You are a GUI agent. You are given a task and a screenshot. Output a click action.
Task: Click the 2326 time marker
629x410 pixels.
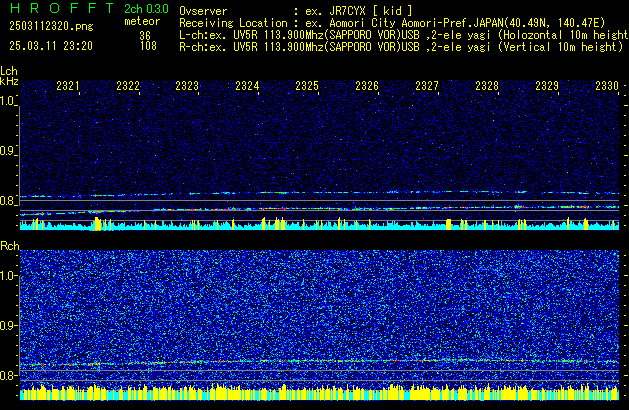click(367, 86)
